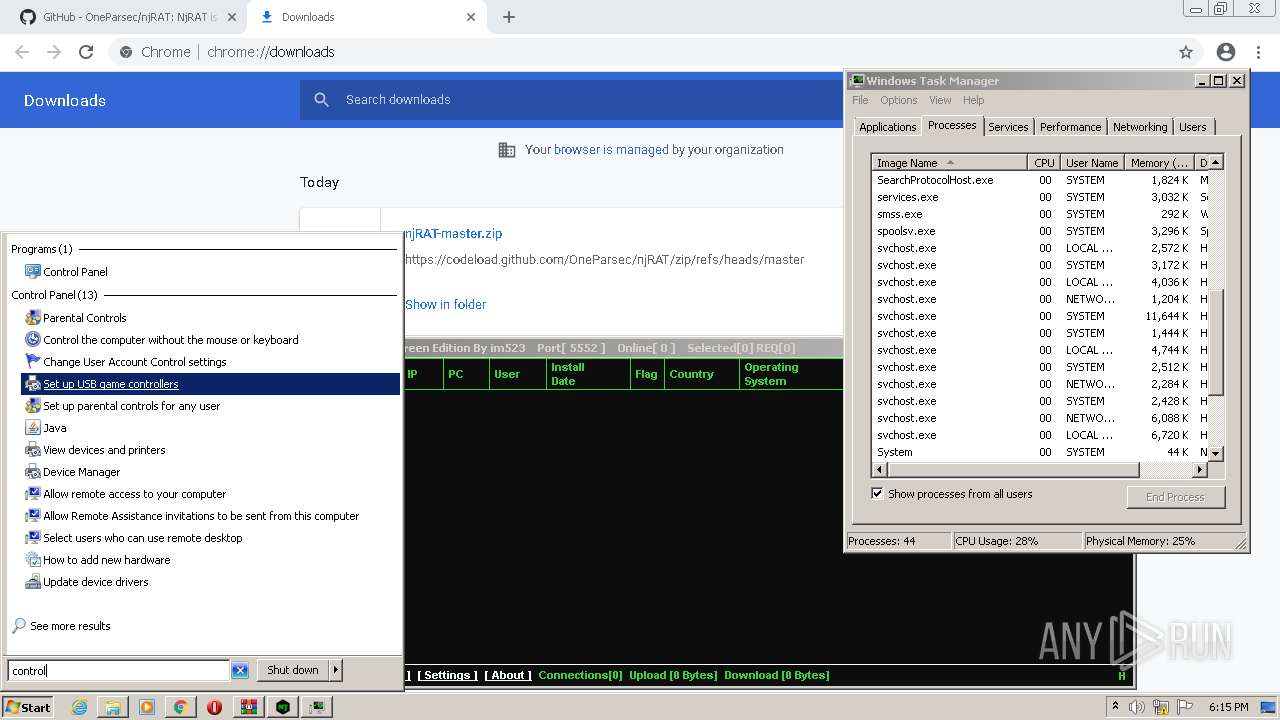
Task: Switch to Applications tab in Task Manager
Action: tap(887, 127)
